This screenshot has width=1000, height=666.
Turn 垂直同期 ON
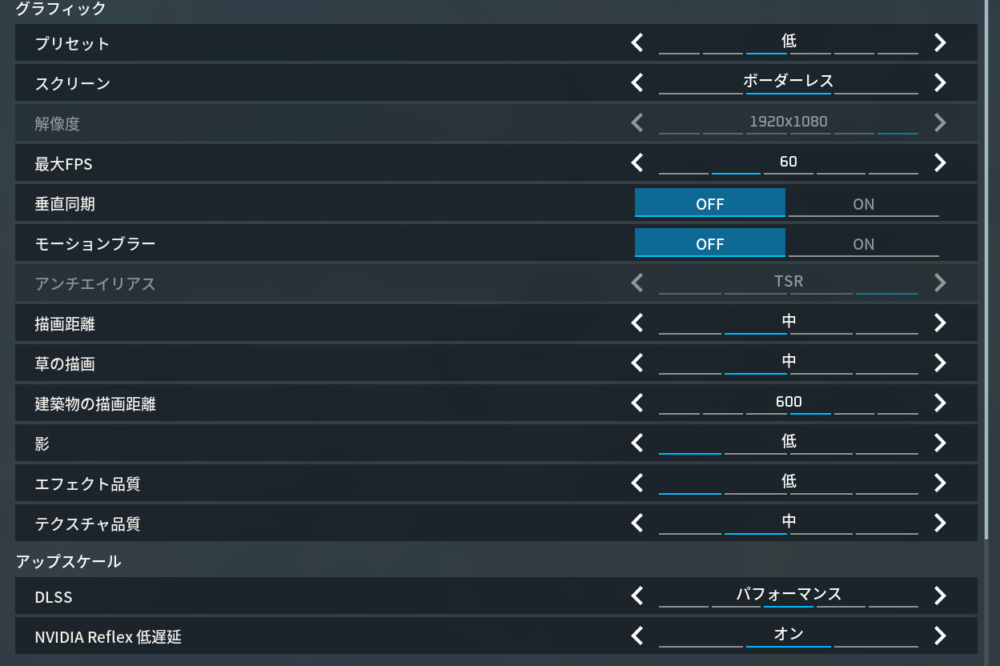tap(865, 203)
